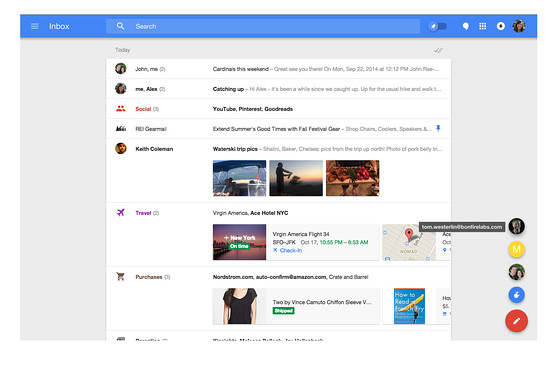Open the How to Read book cover
This screenshot has width=553, height=369.
pos(409,306)
